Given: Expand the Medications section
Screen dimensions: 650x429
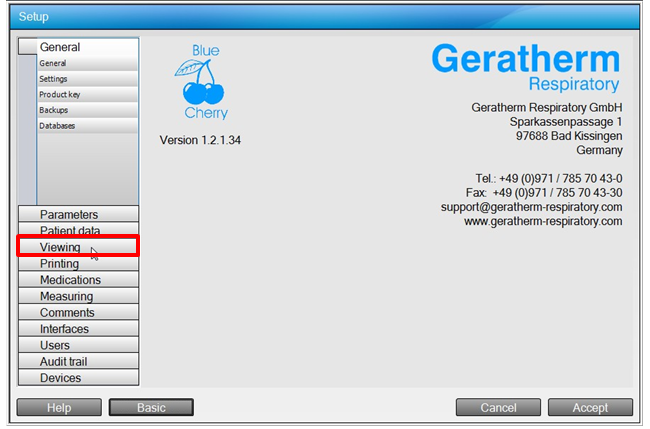Looking at the screenshot, I should (x=78, y=279).
